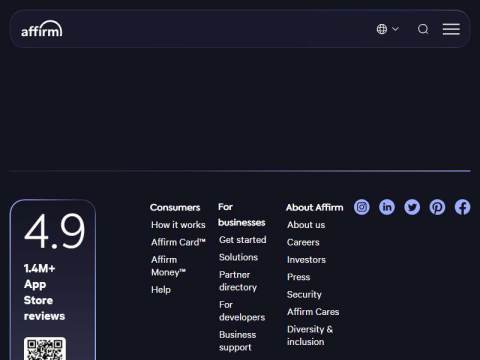Viewport: 480px width, 360px height.
Task: Open the Get started link
Action: (x=243, y=240)
